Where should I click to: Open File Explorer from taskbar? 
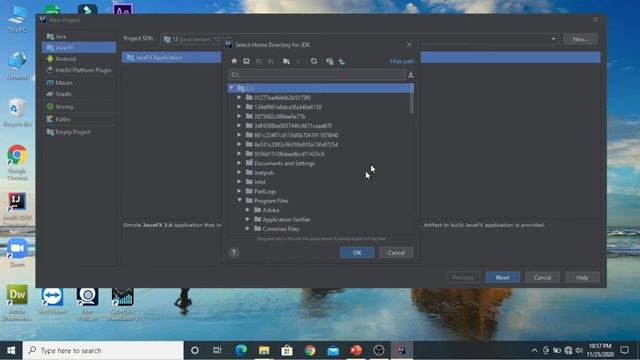pyautogui.click(x=264, y=350)
